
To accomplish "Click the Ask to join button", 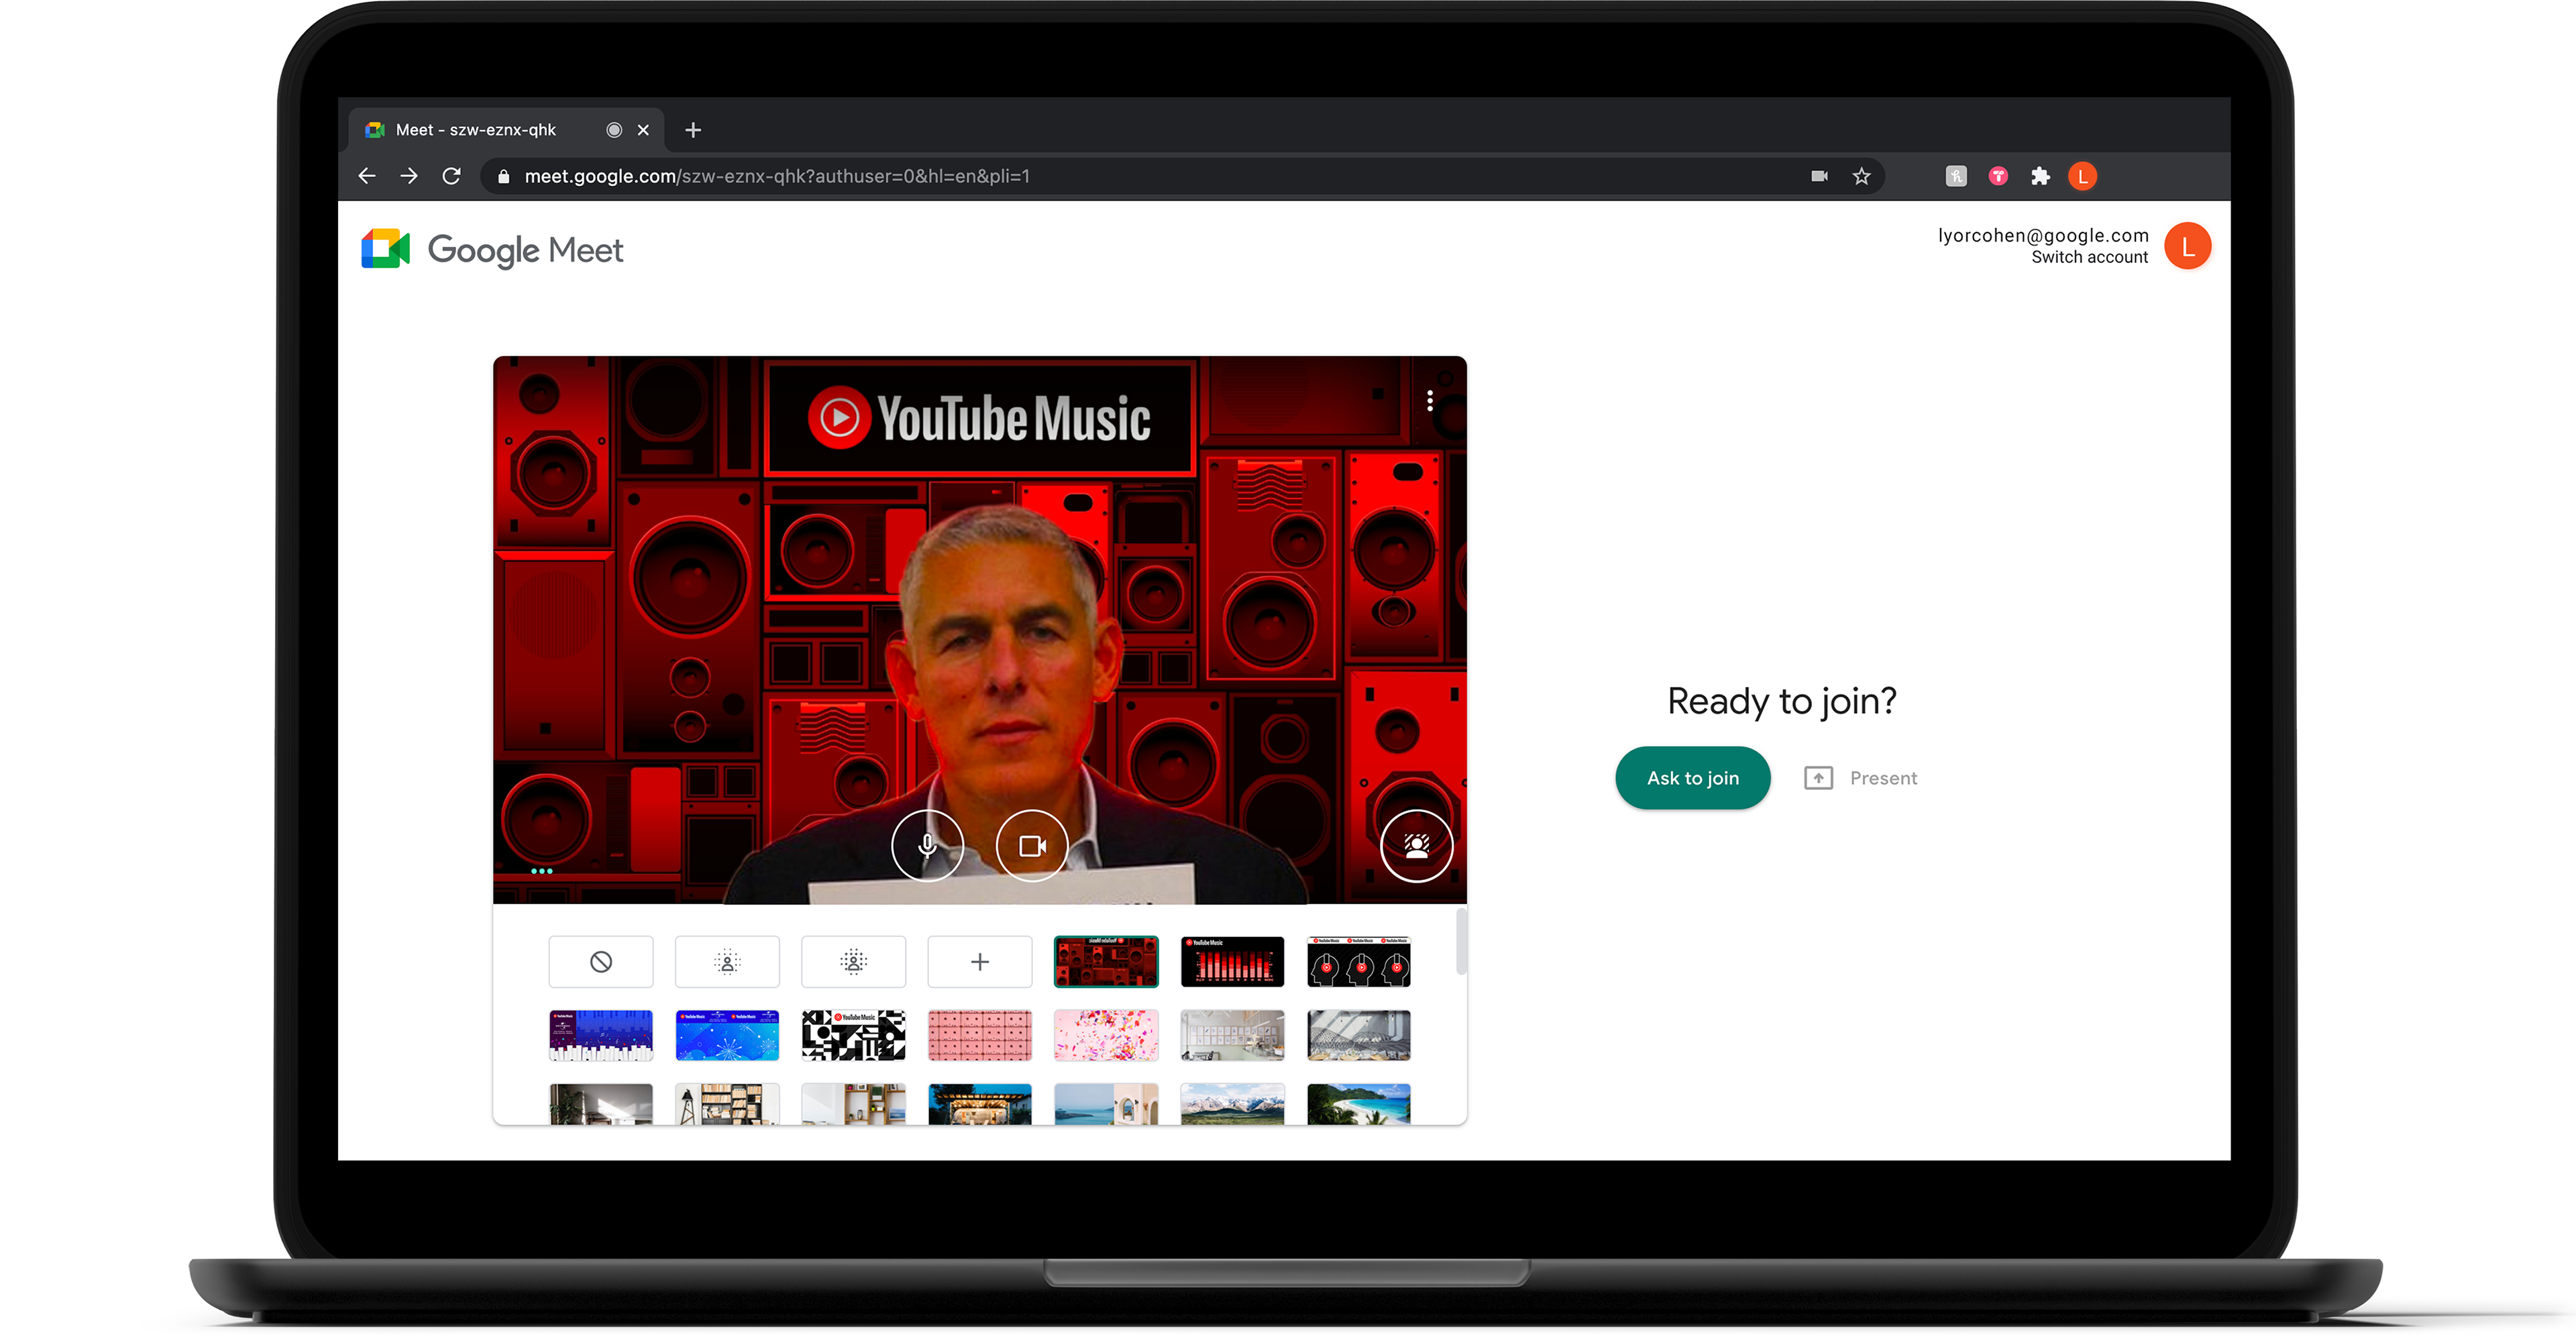I will click(1692, 778).
